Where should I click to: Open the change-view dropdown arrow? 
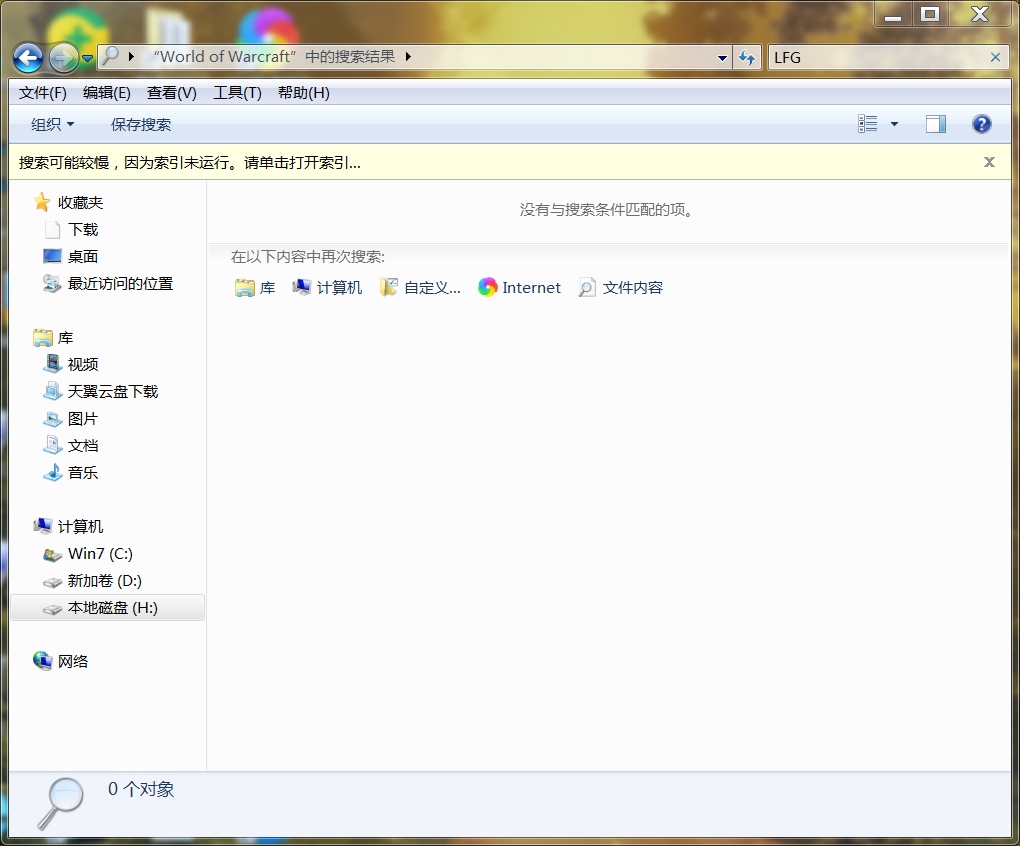coord(893,123)
